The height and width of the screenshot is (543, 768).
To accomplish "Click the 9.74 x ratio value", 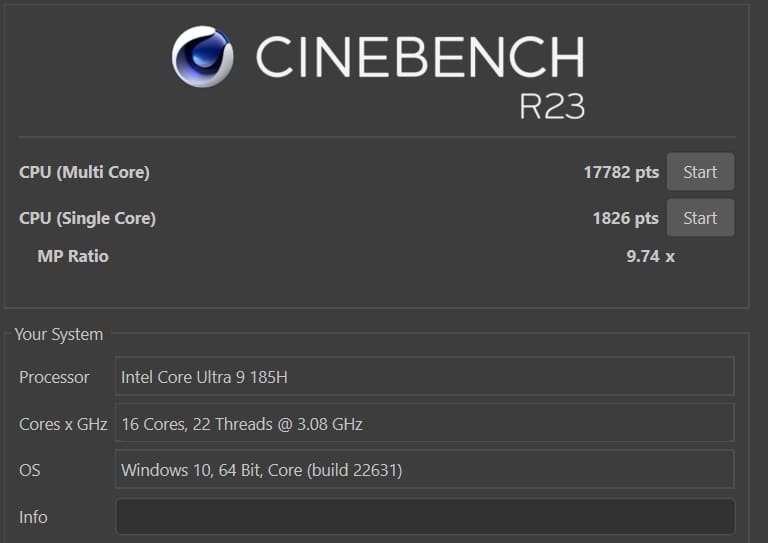I will pos(650,256).
